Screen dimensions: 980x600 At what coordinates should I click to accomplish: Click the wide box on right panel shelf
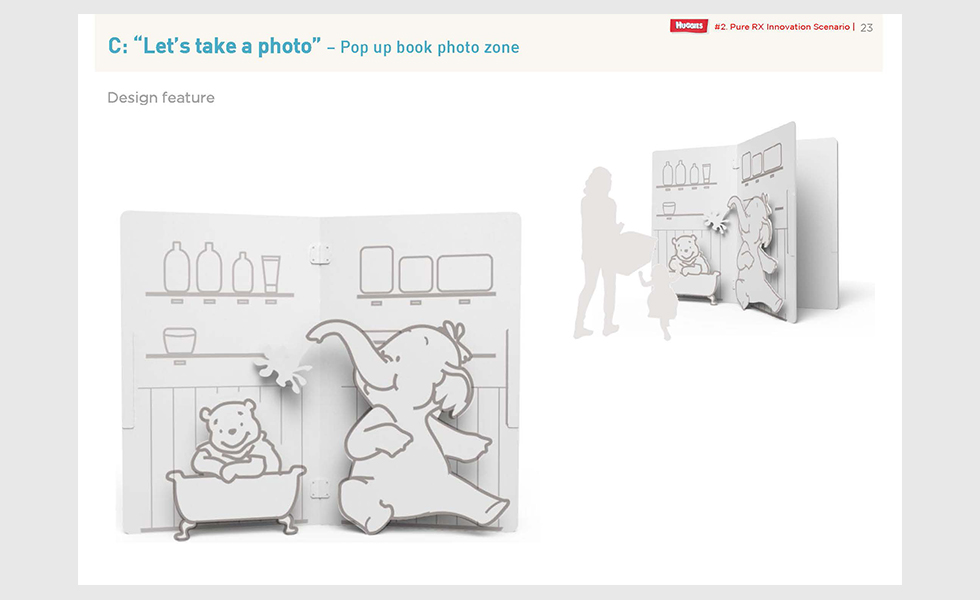tap(464, 273)
